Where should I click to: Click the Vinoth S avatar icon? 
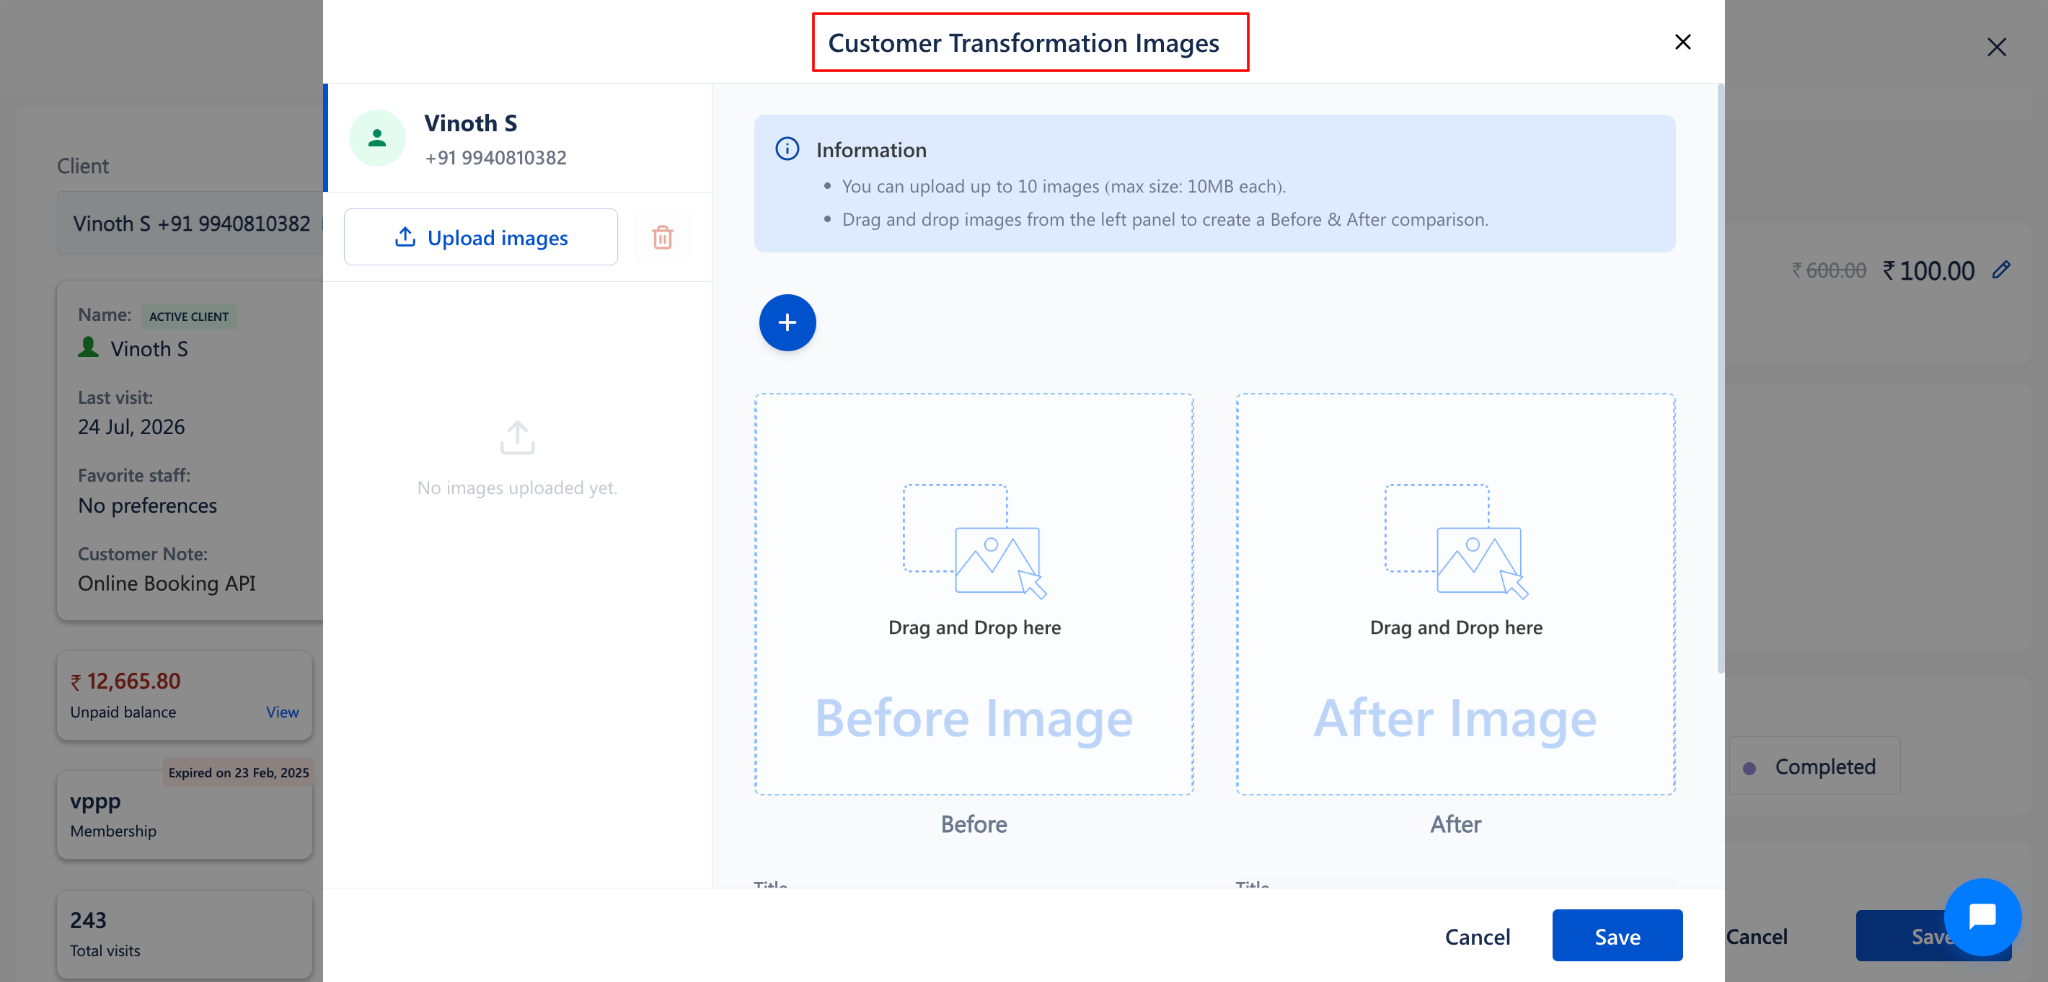click(x=377, y=138)
